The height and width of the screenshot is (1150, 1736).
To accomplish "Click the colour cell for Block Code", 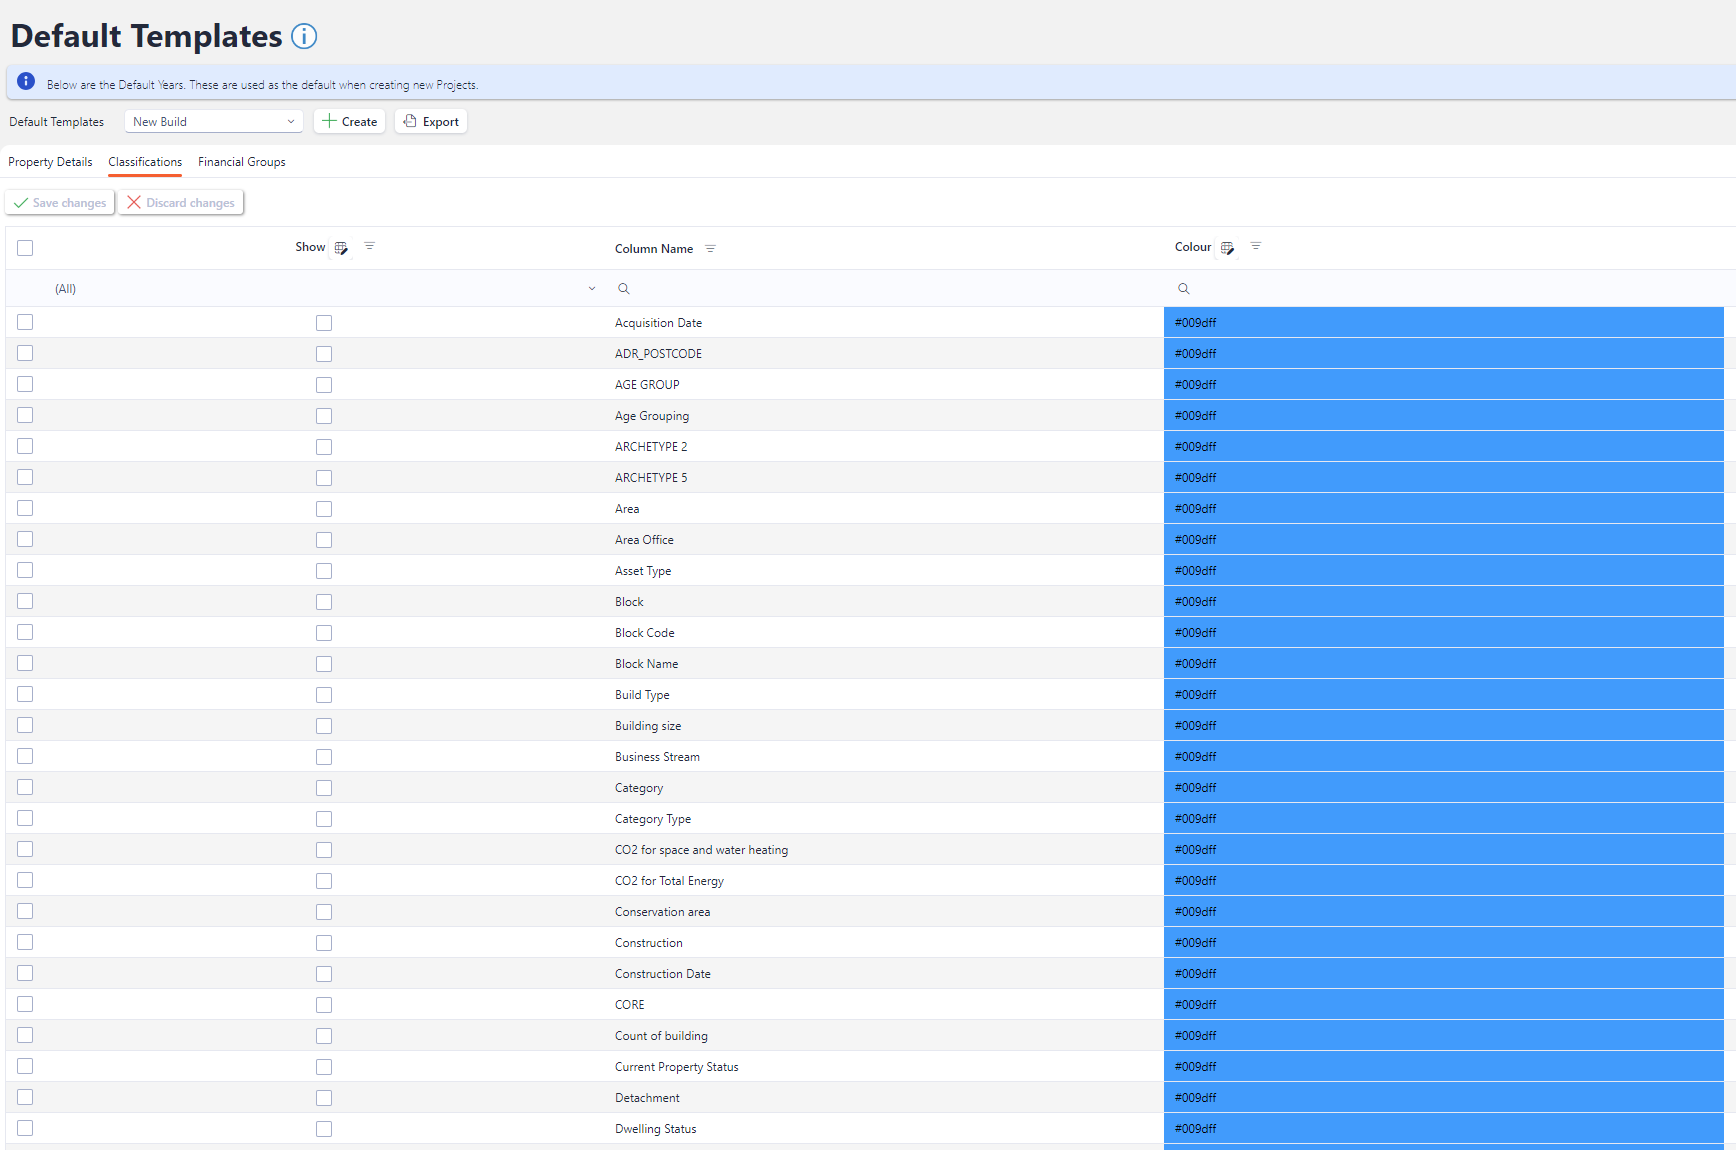I will point(1443,633).
